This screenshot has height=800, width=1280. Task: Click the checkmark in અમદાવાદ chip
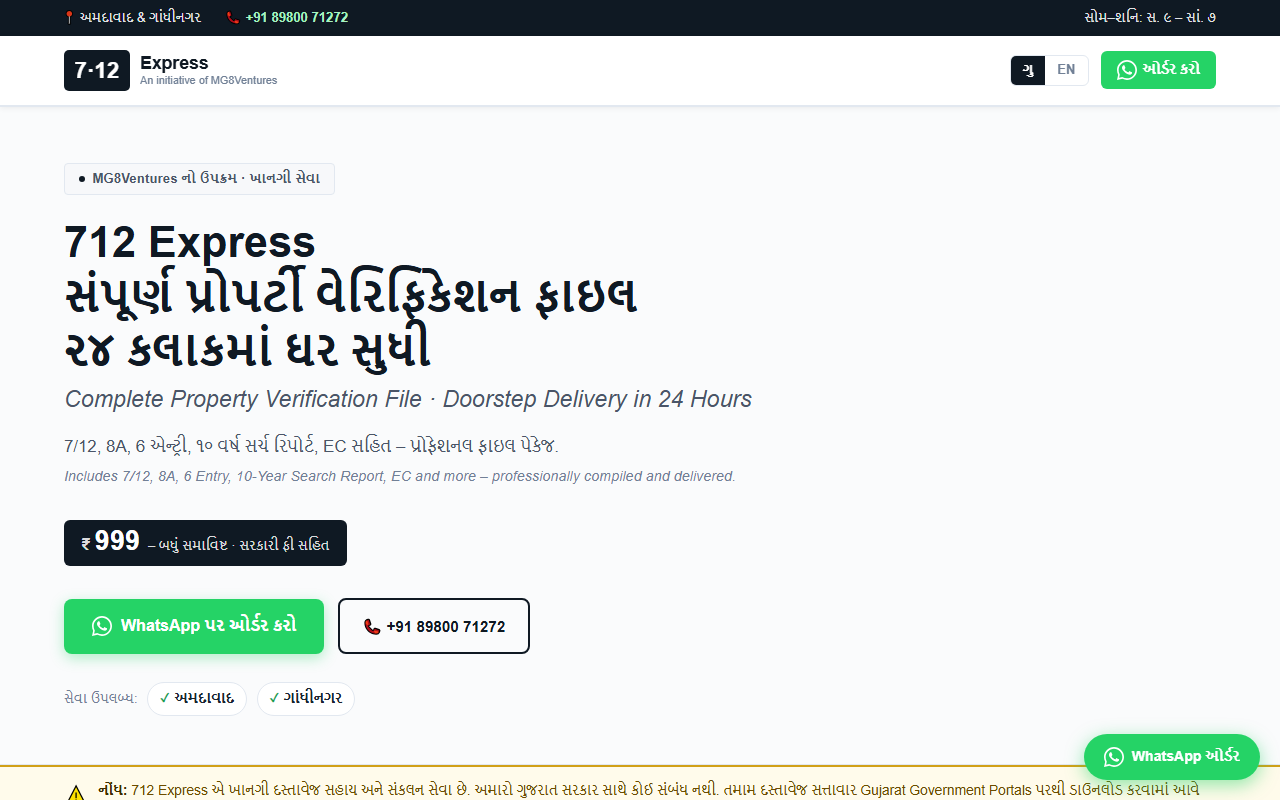[x=165, y=698]
